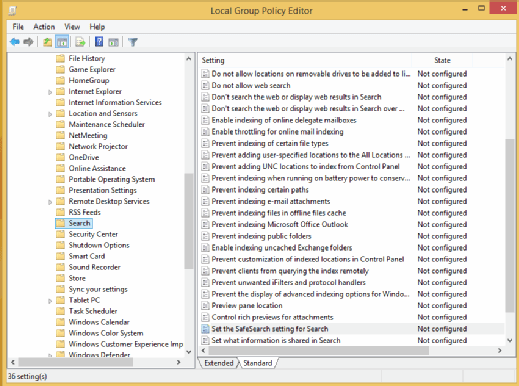Click the File History folder icon
This screenshot has height=386, width=519.
[60, 59]
